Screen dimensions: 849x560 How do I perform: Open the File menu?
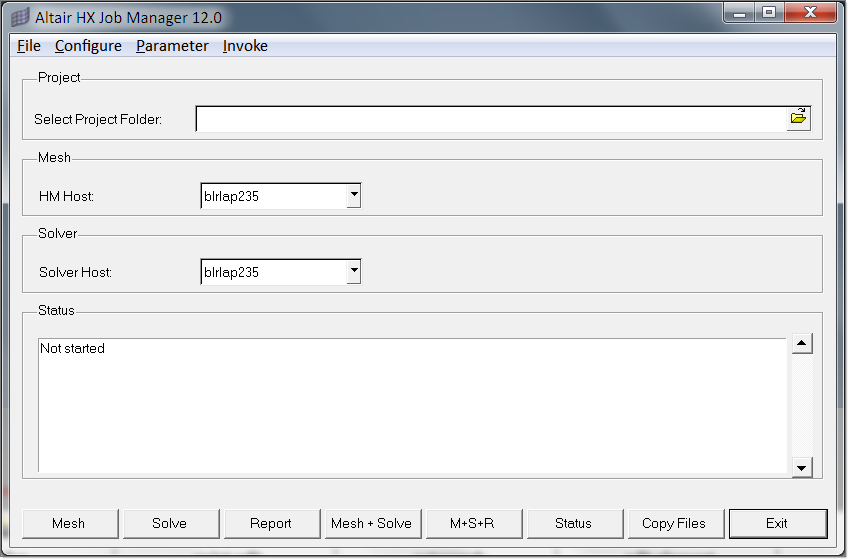tap(29, 46)
